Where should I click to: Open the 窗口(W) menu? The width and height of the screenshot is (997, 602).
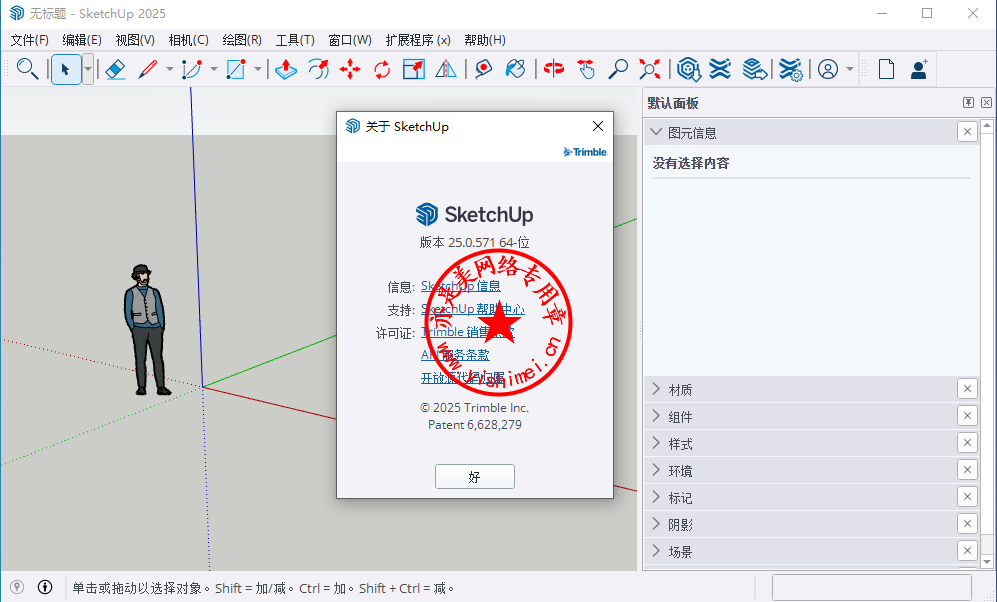pos(350,40)
